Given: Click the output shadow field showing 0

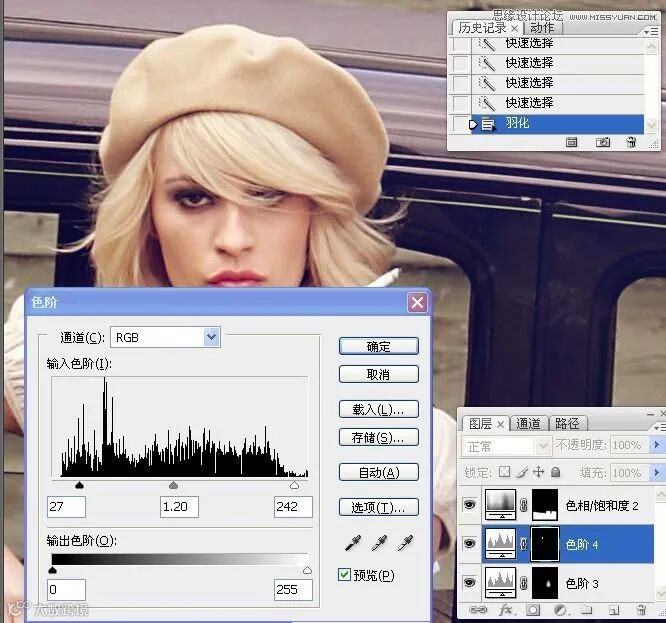Looking at the screenshot, I should (x=66, y=589).
